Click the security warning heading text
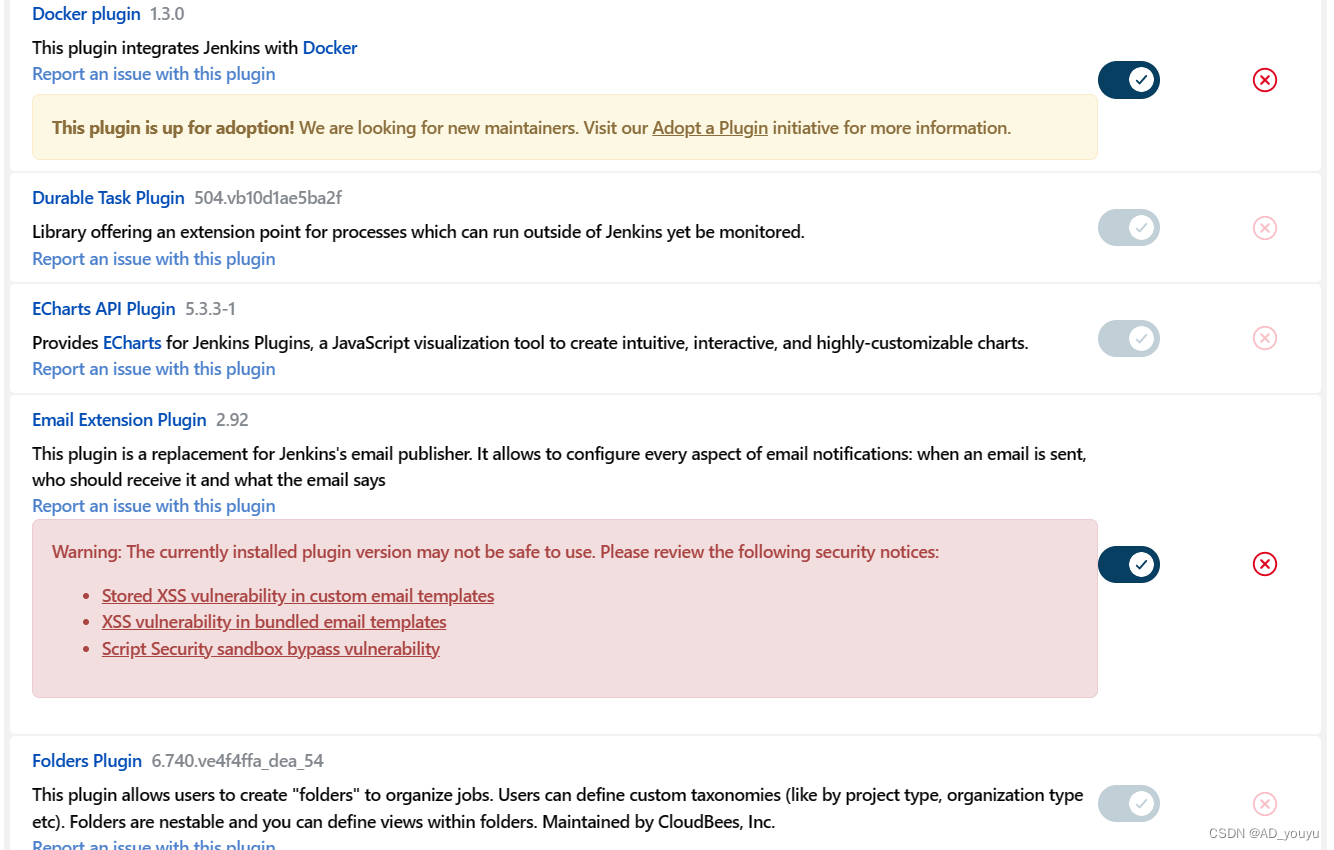Image resolution: width=1334 pixels, height=850 pixels. [495, 552]
